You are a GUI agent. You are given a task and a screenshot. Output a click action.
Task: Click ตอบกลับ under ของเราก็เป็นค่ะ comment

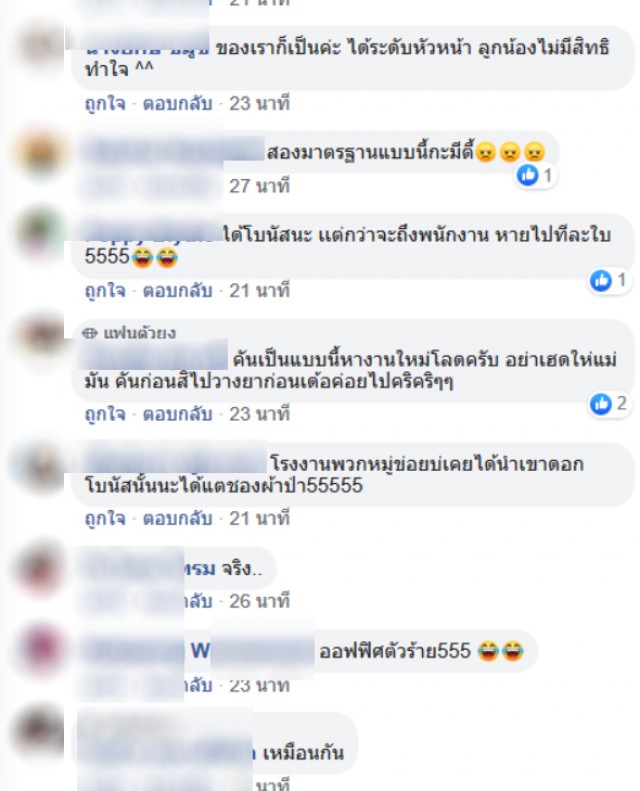tap(177, 104)
